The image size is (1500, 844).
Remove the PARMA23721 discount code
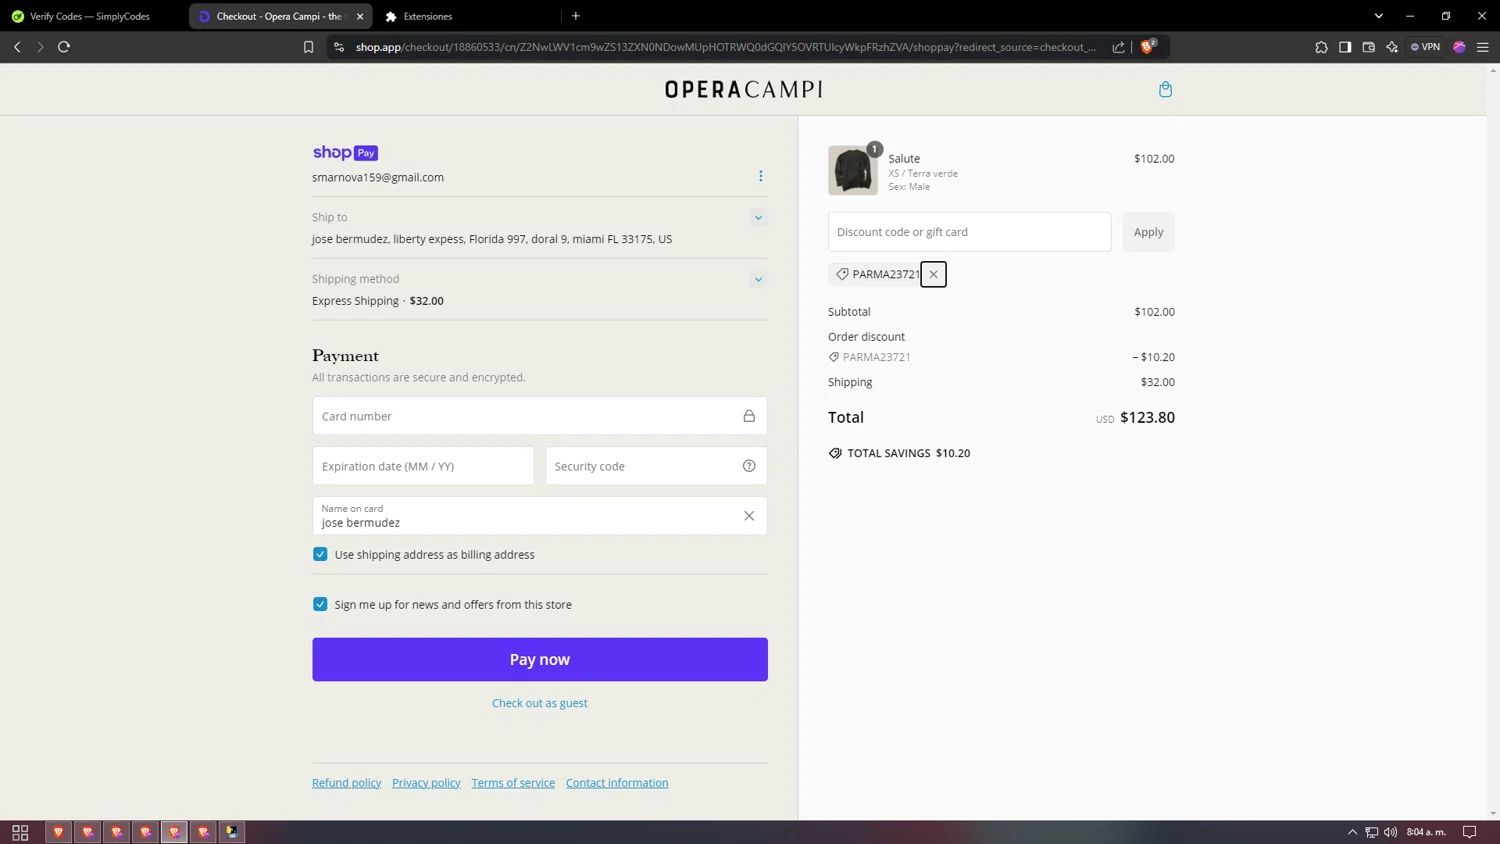pos(933,274)
